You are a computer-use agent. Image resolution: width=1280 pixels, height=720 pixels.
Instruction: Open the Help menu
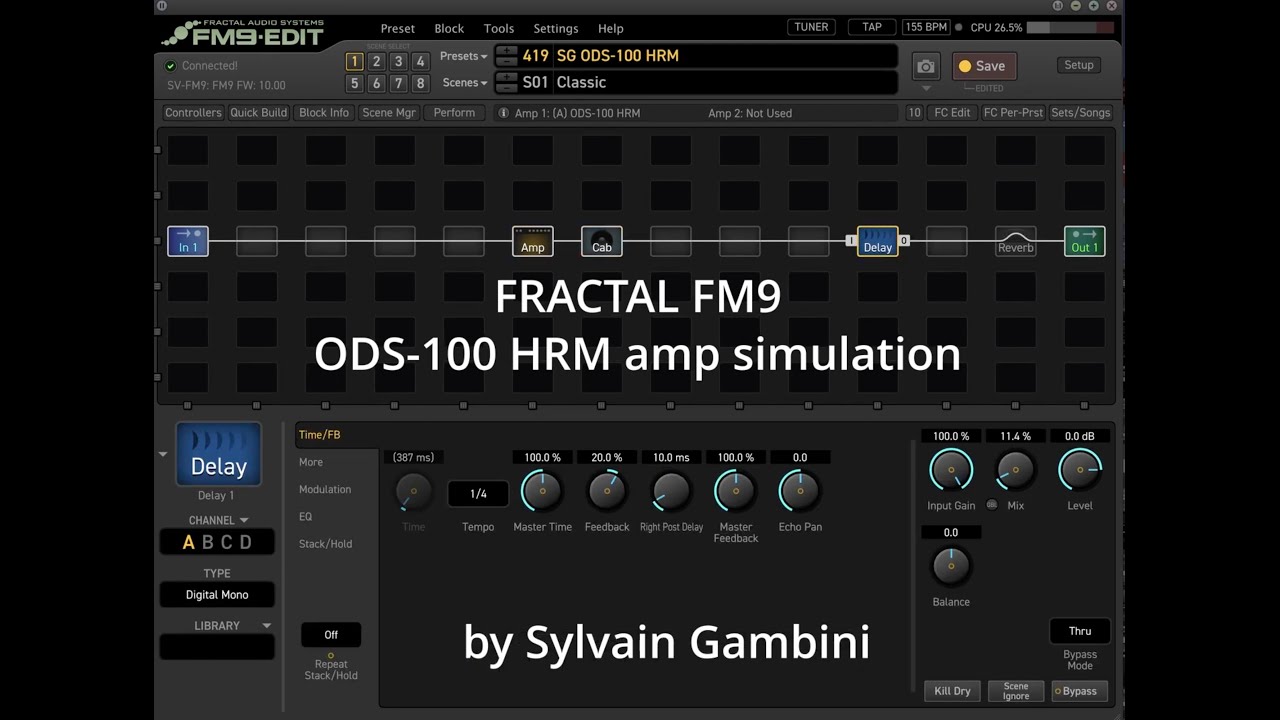coord(611,29)
